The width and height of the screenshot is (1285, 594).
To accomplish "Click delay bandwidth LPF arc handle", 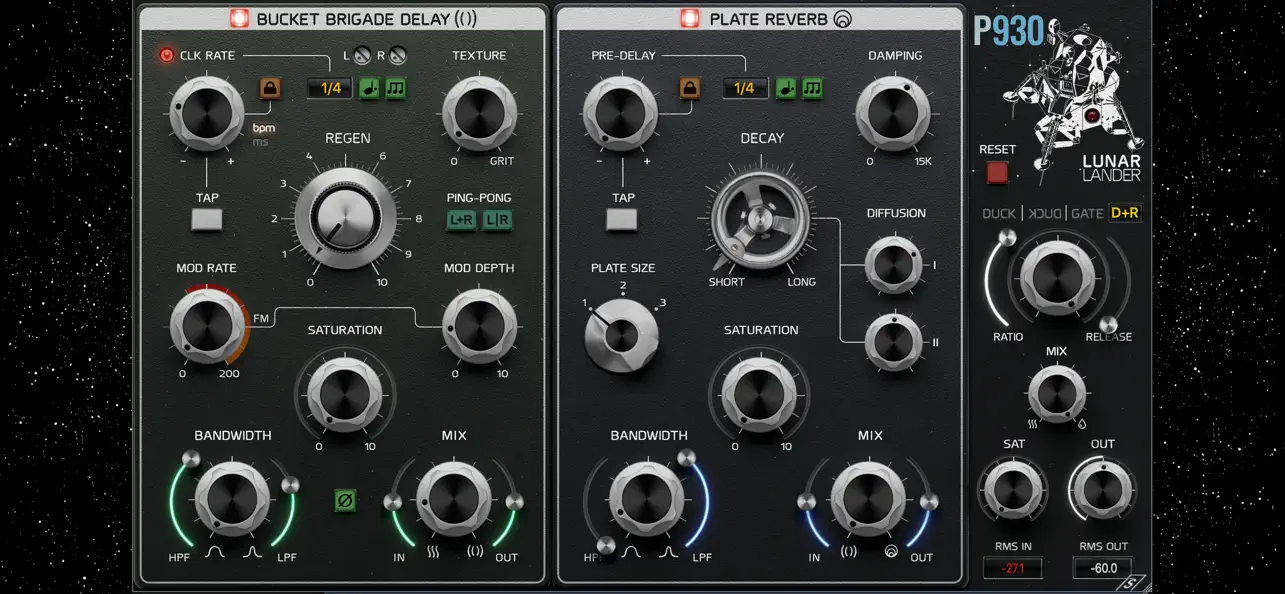I will (291, 485).
